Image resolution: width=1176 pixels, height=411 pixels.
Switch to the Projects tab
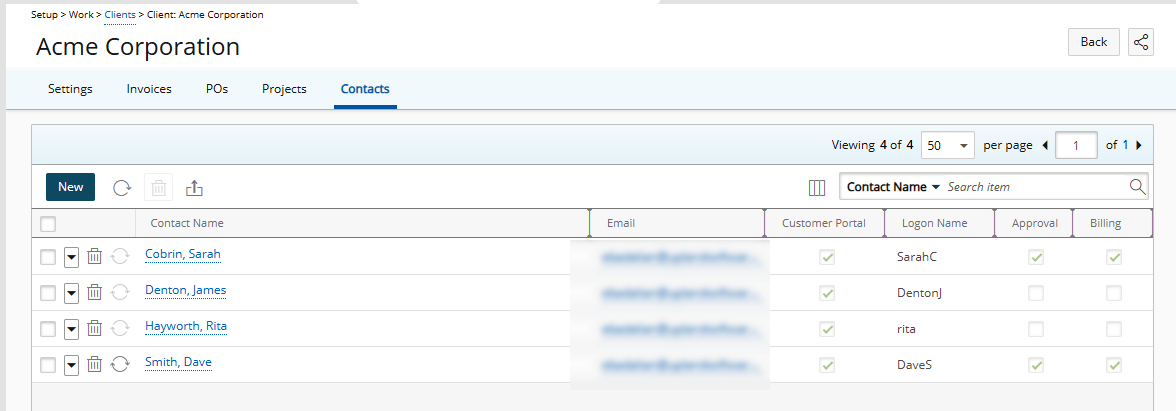284,88
